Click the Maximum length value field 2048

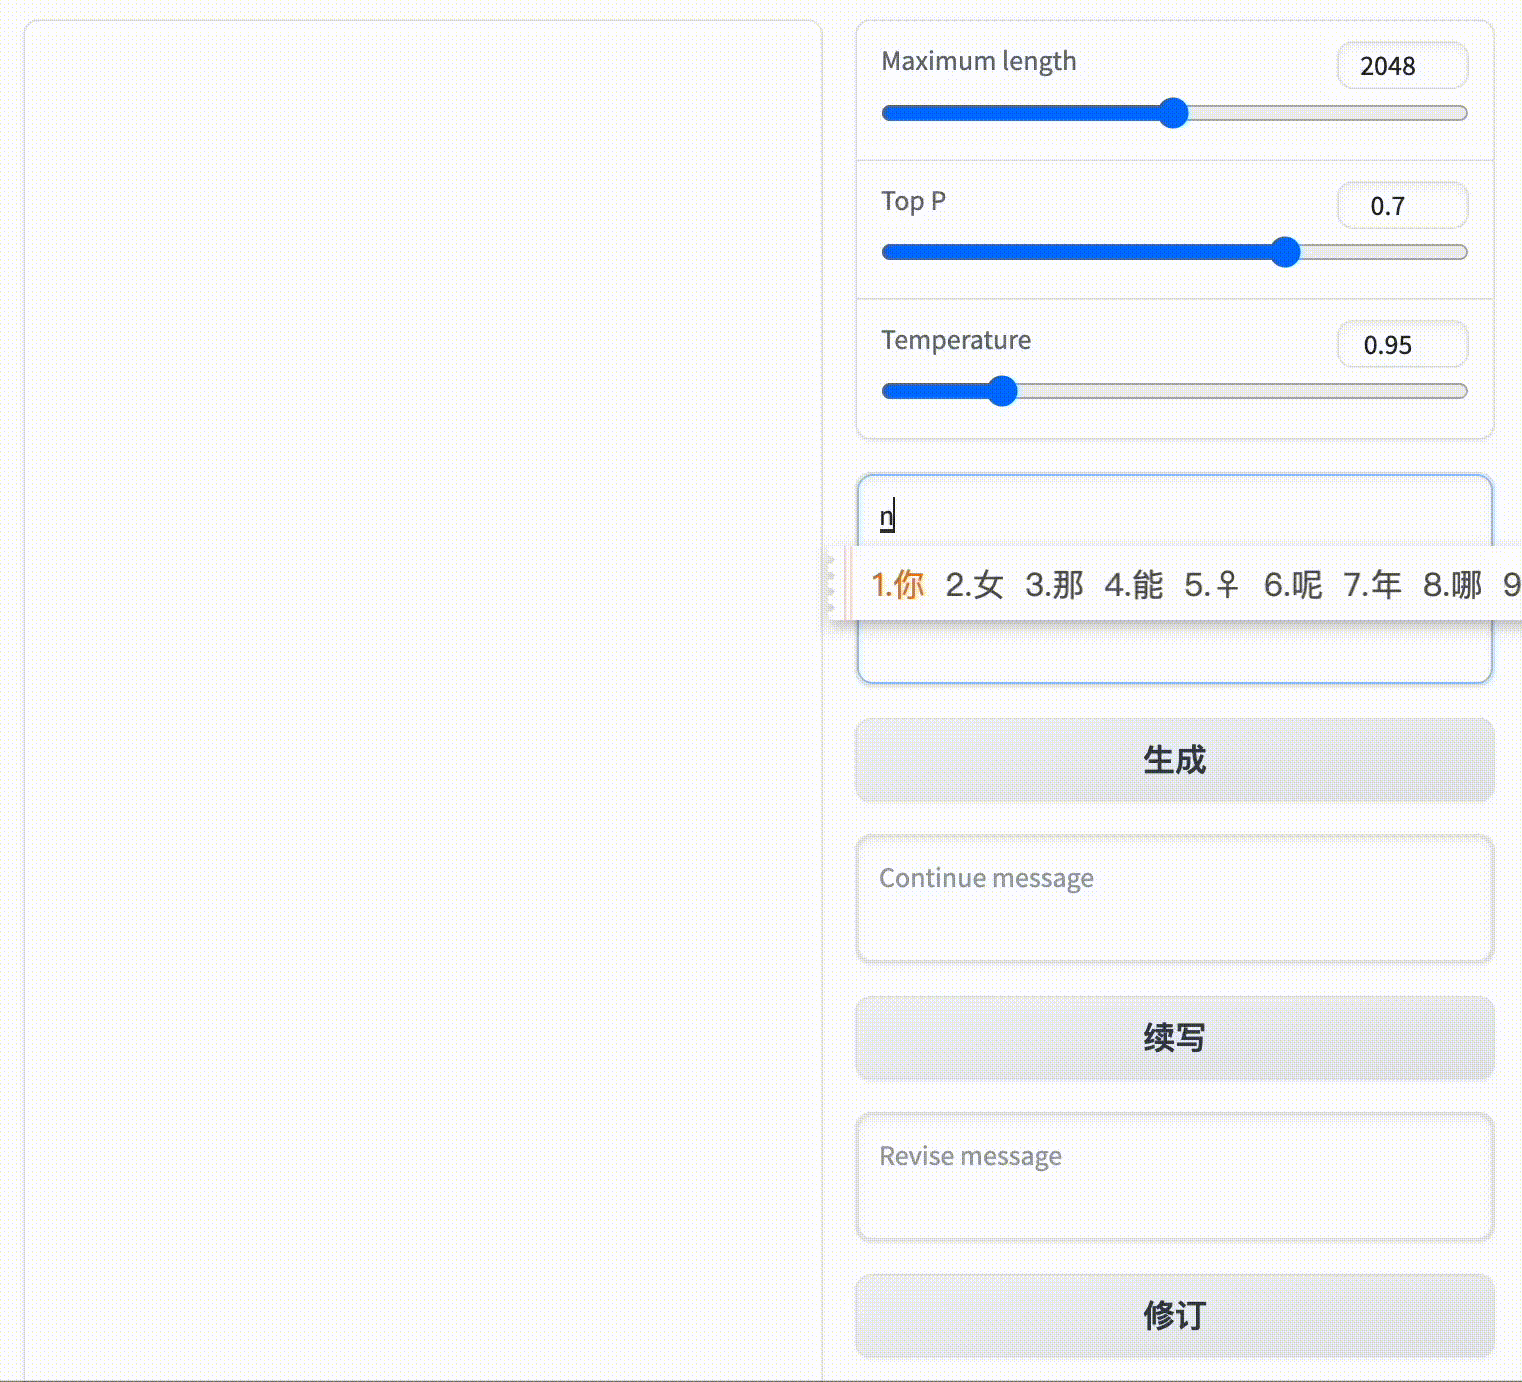(x=1402, y=66)
